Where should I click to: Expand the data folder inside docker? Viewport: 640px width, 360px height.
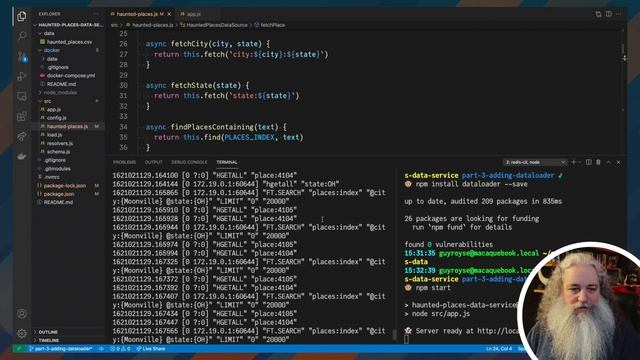tap(51, 59)
